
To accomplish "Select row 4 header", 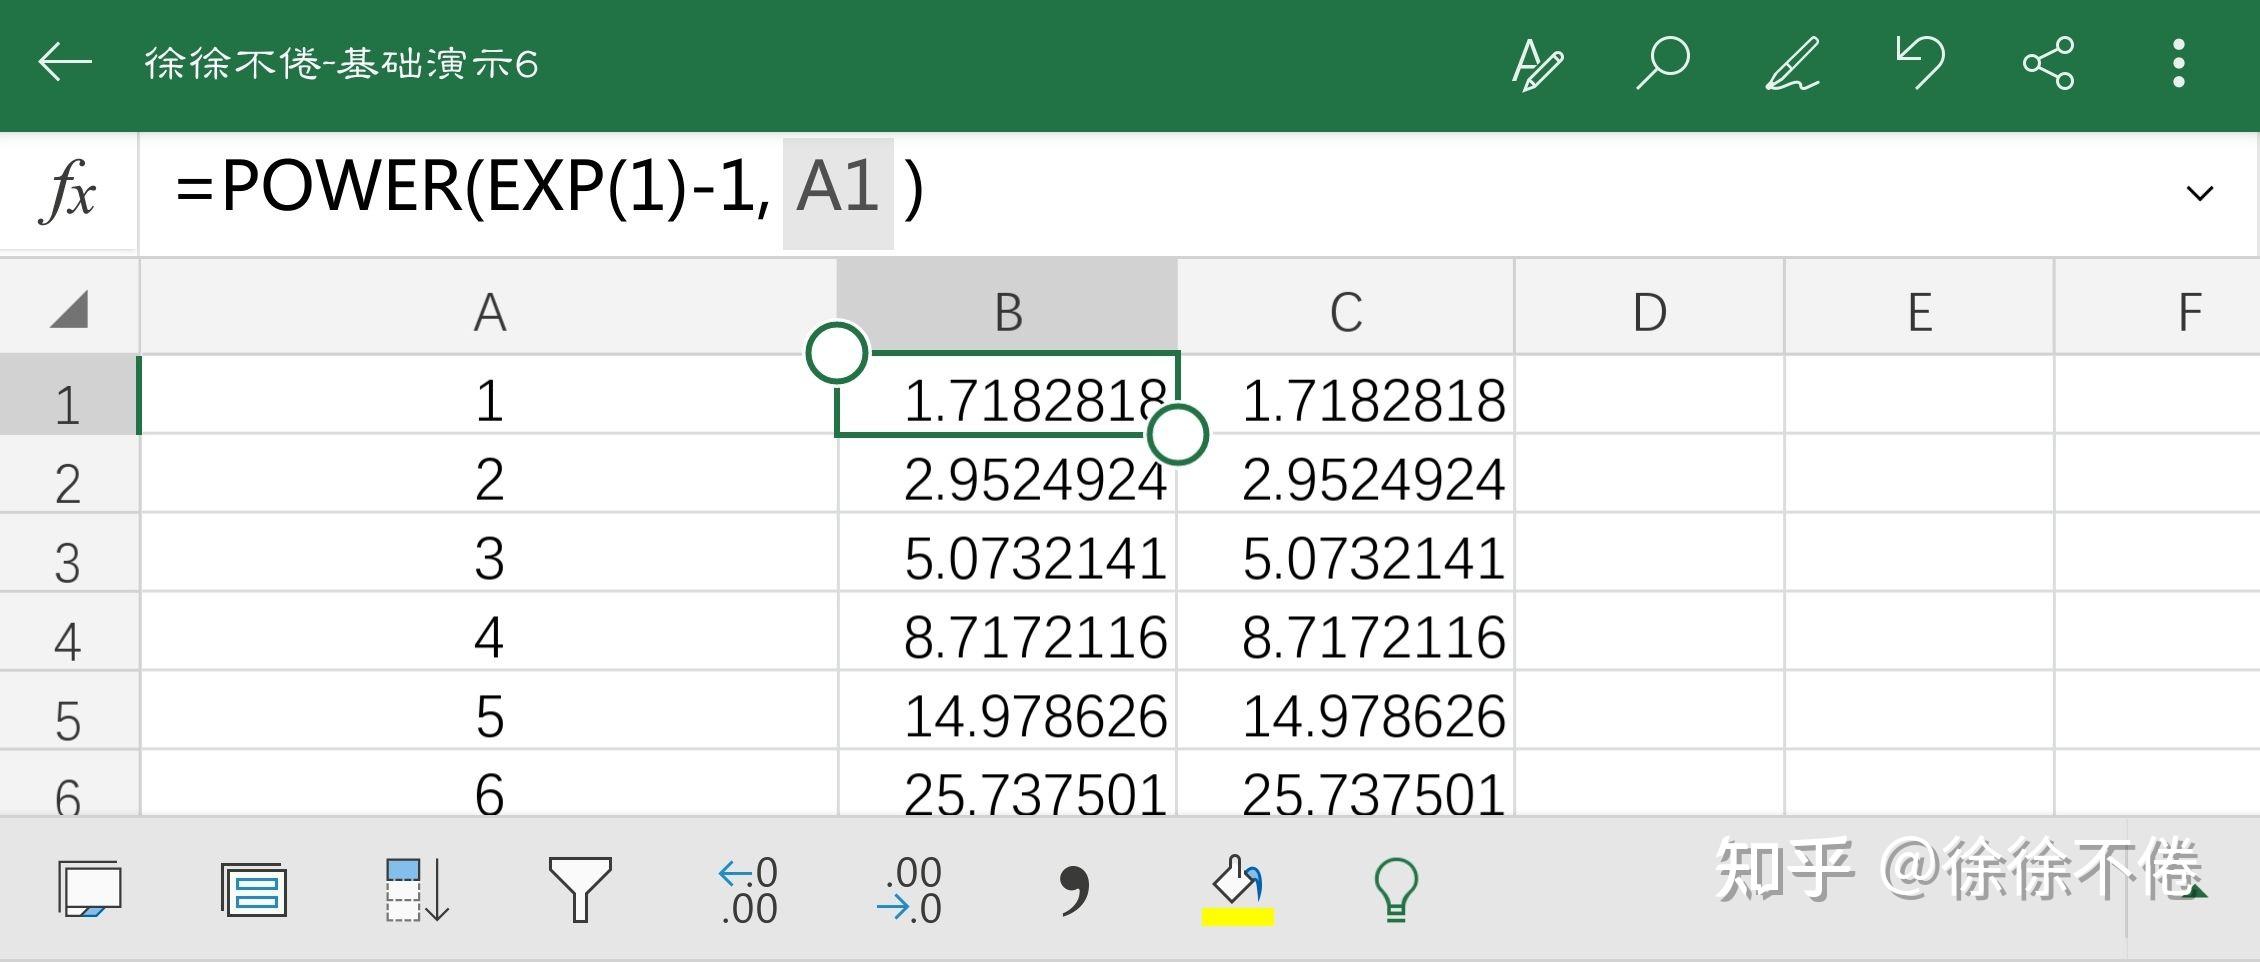I will point(69,633).
